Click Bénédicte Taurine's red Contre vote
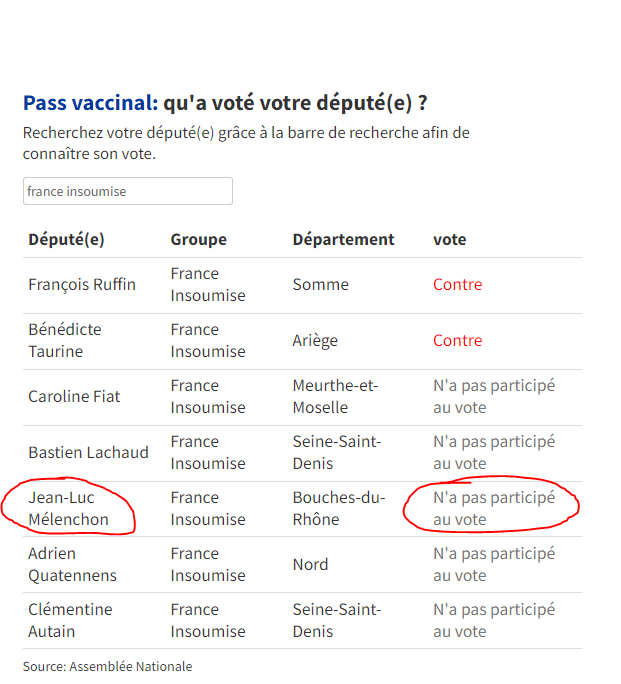Viewport: 621px width, 684px height. (x=457, y=341)
